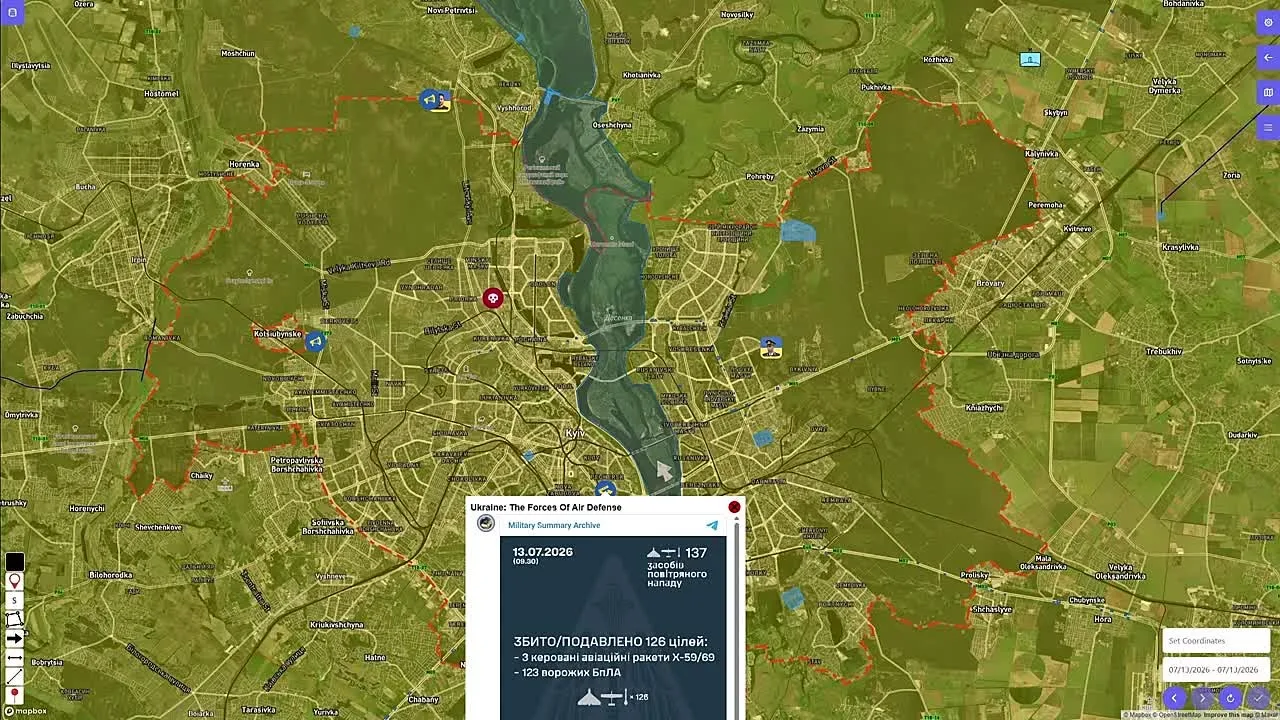Image resolution: width=1280 pixels, height=720 pixels.
Task: Select the polygon draw tool
Action: click(14, 619)
